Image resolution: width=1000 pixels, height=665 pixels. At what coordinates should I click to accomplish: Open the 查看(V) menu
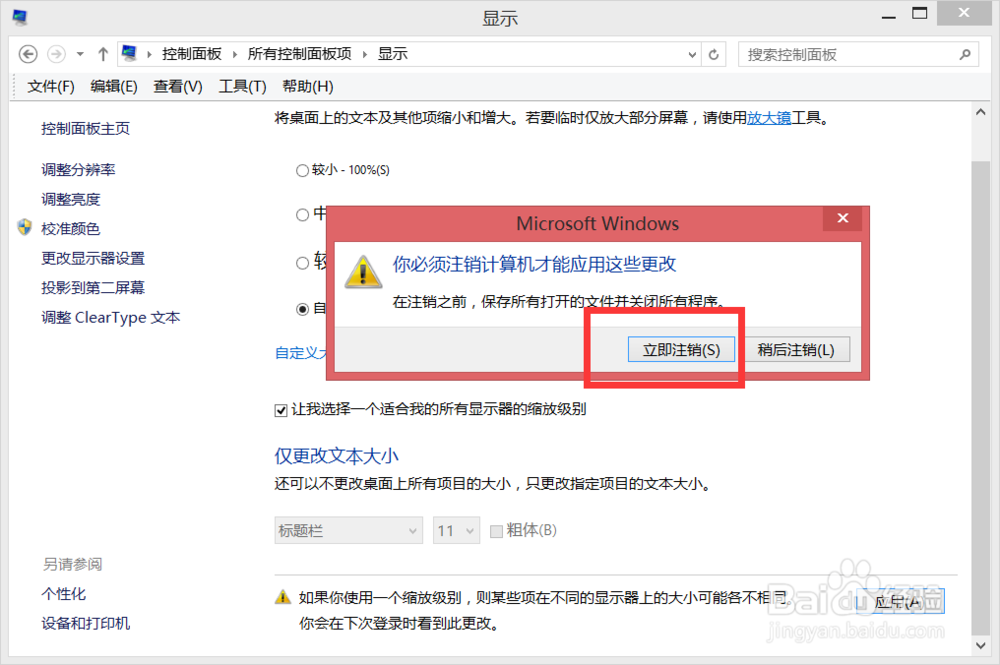[178, 87]
